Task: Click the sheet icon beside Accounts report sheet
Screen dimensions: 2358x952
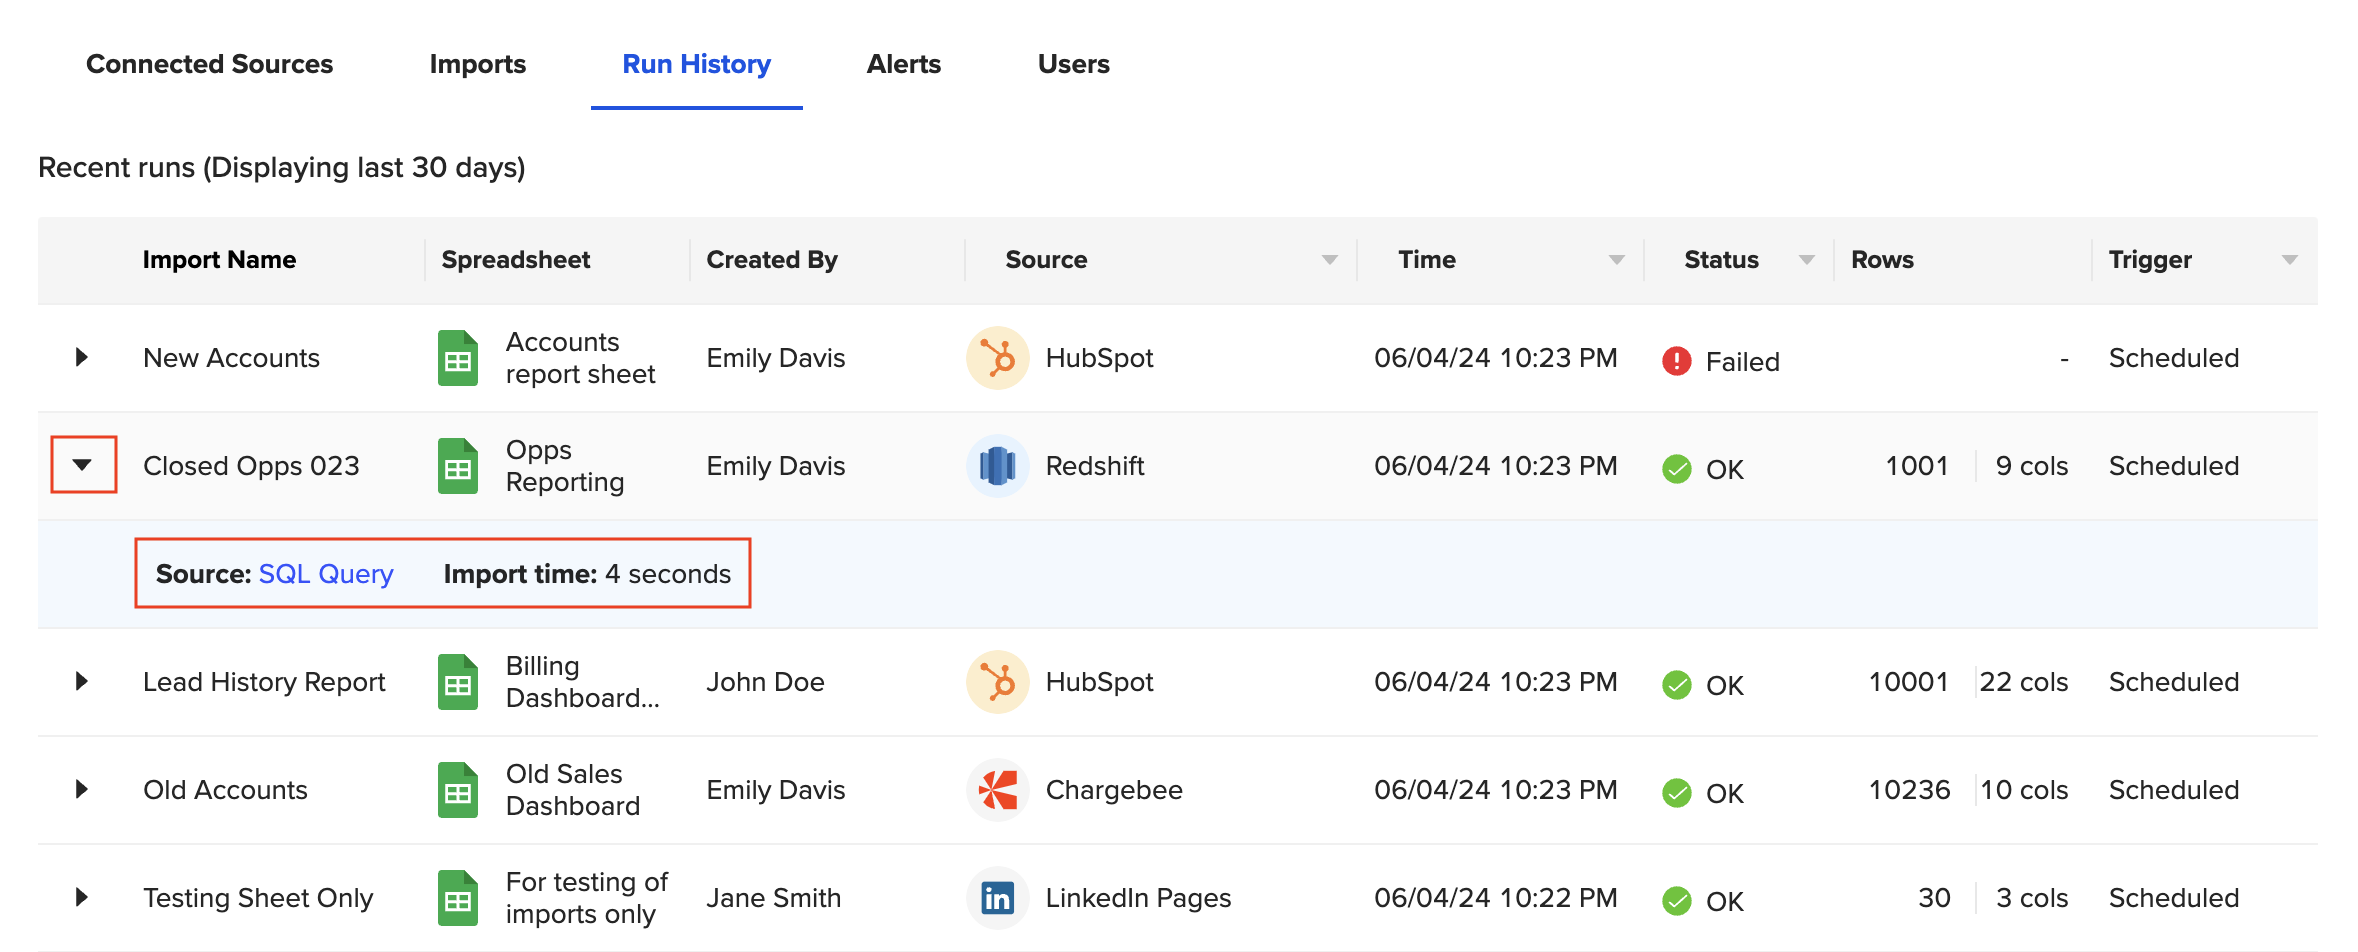Action: tap(458, 358)
